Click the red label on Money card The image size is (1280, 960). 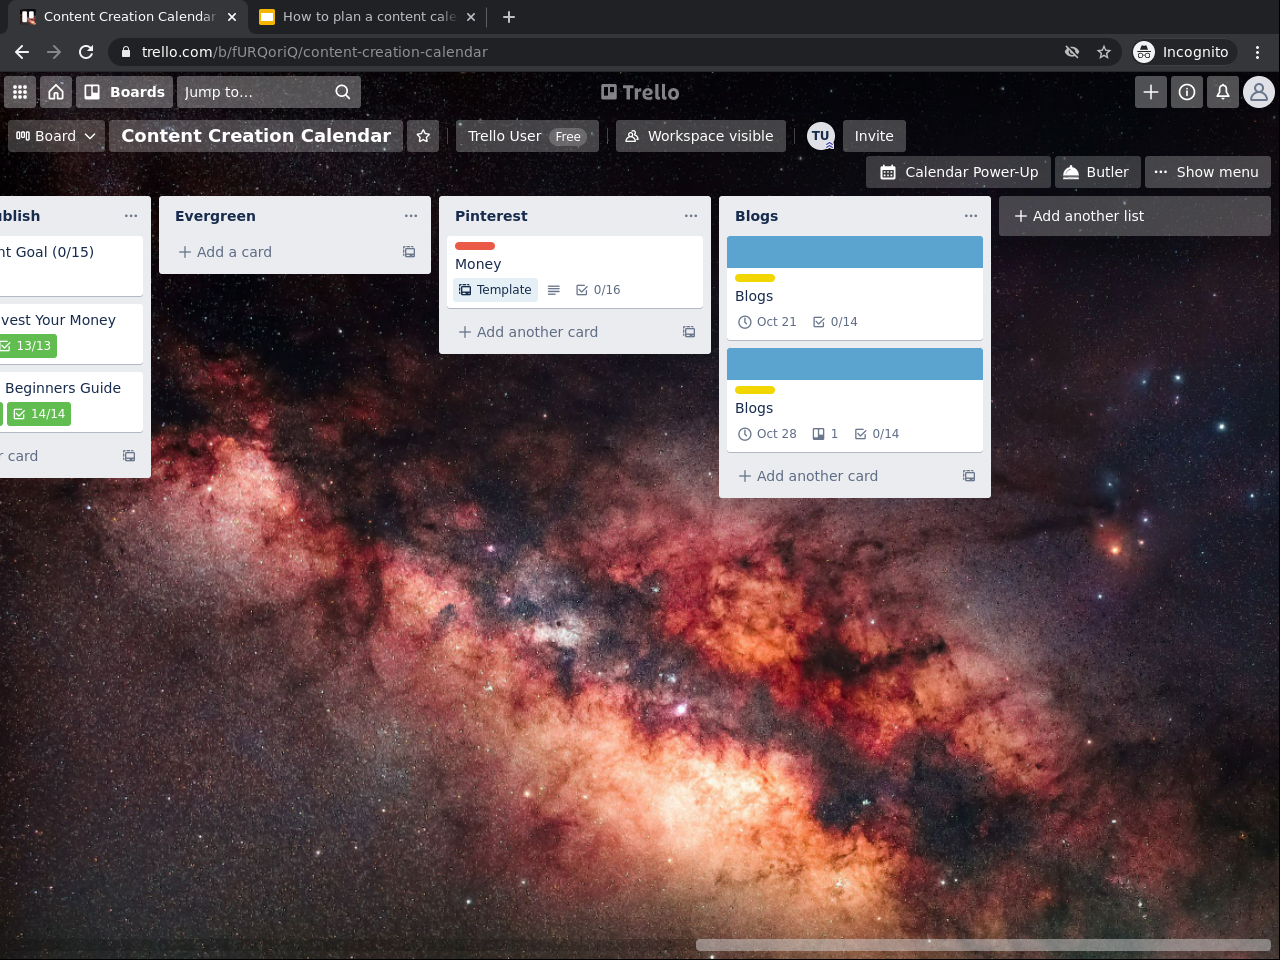(x=475, y=246)
